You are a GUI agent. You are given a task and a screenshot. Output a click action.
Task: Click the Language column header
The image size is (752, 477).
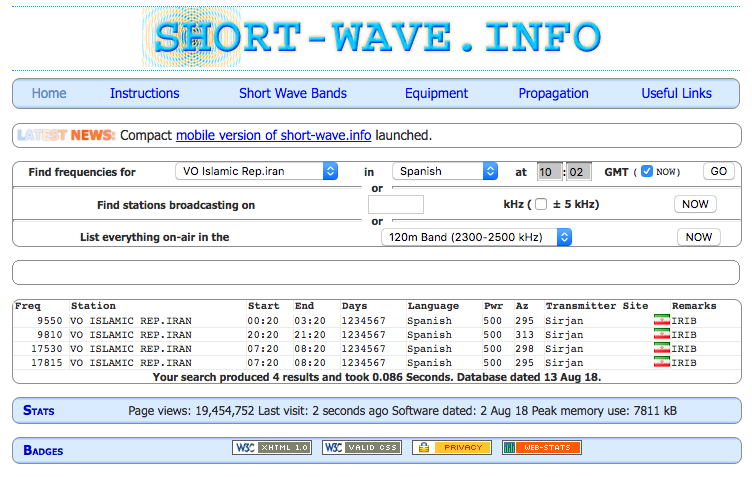433,306
